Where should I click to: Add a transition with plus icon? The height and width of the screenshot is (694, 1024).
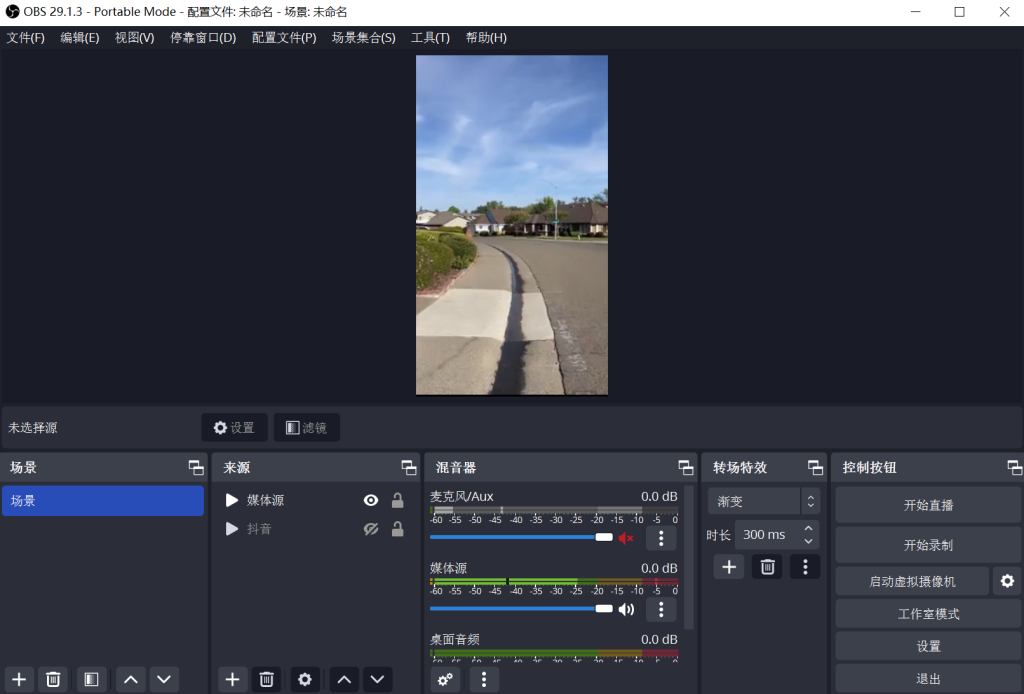click(729, 567)
